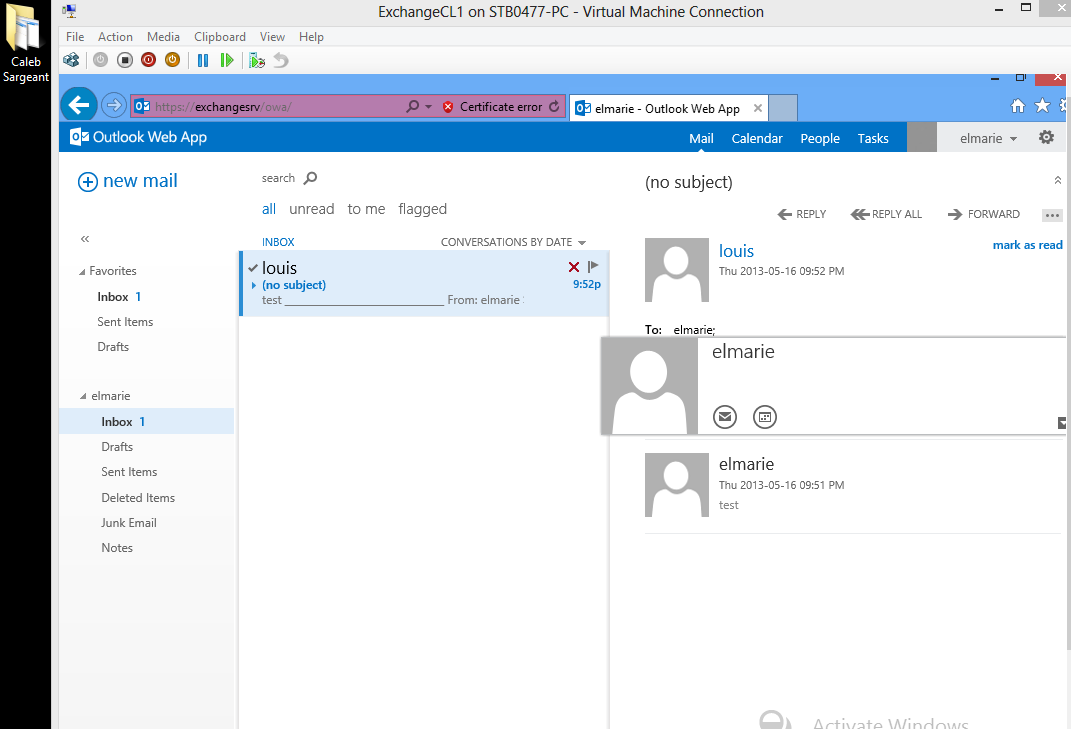Collapse the folder pane with double chevron
Image resolution: width=1071 pixels, height=729 pixels.
tap(85, 238)
